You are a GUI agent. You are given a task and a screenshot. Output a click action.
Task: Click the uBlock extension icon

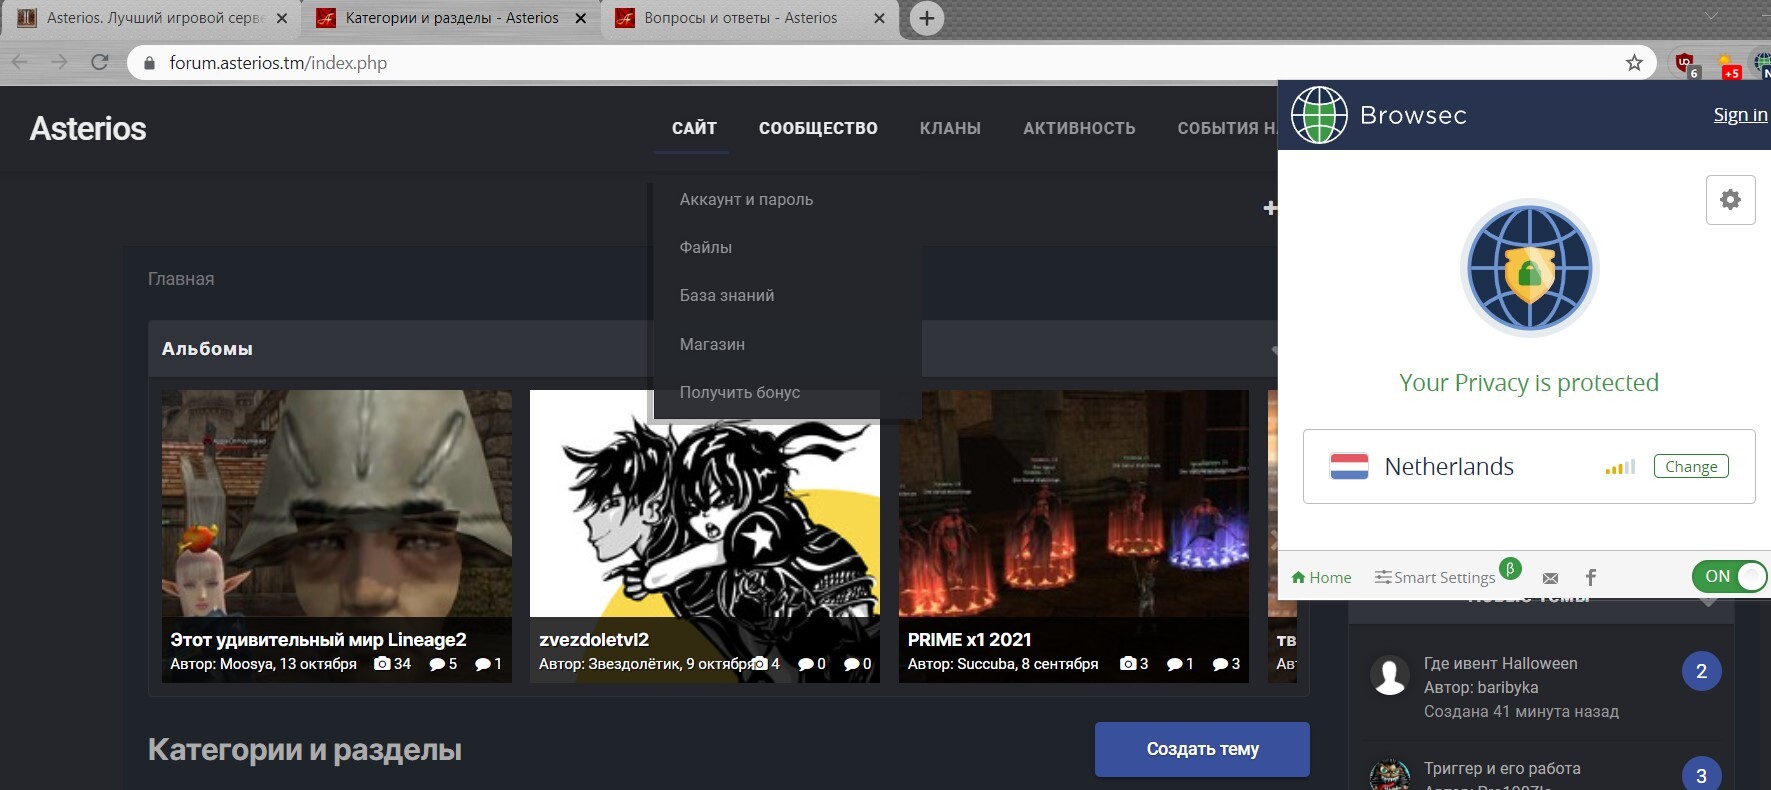point(1686,64)
